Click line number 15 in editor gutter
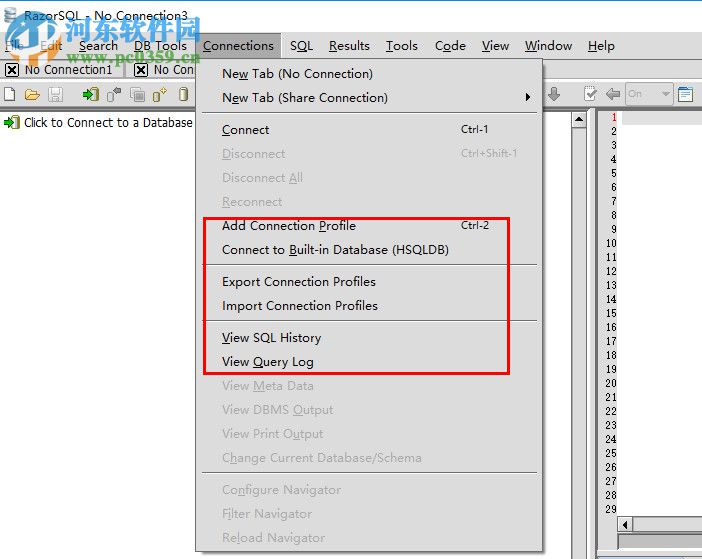Viewport: 702px width, 559px height. click(611, 313)
